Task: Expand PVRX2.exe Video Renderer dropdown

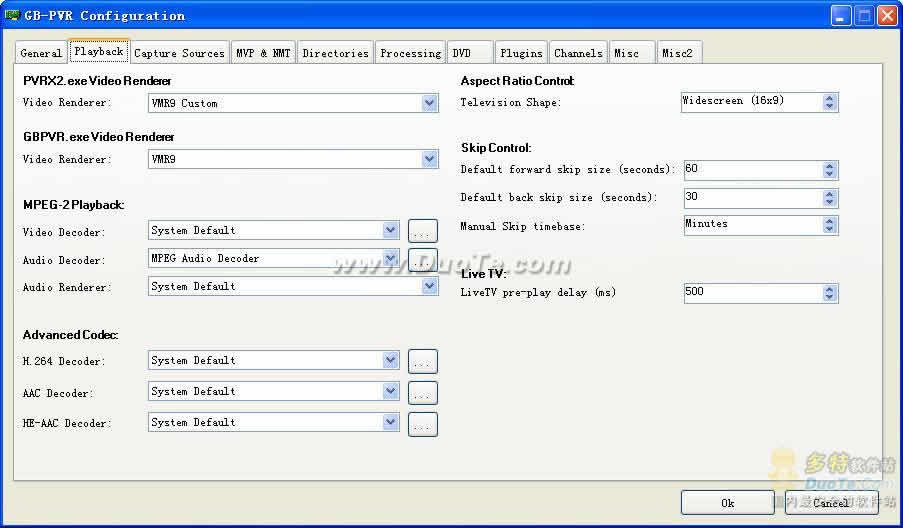Action: click(x=429, y=103)
